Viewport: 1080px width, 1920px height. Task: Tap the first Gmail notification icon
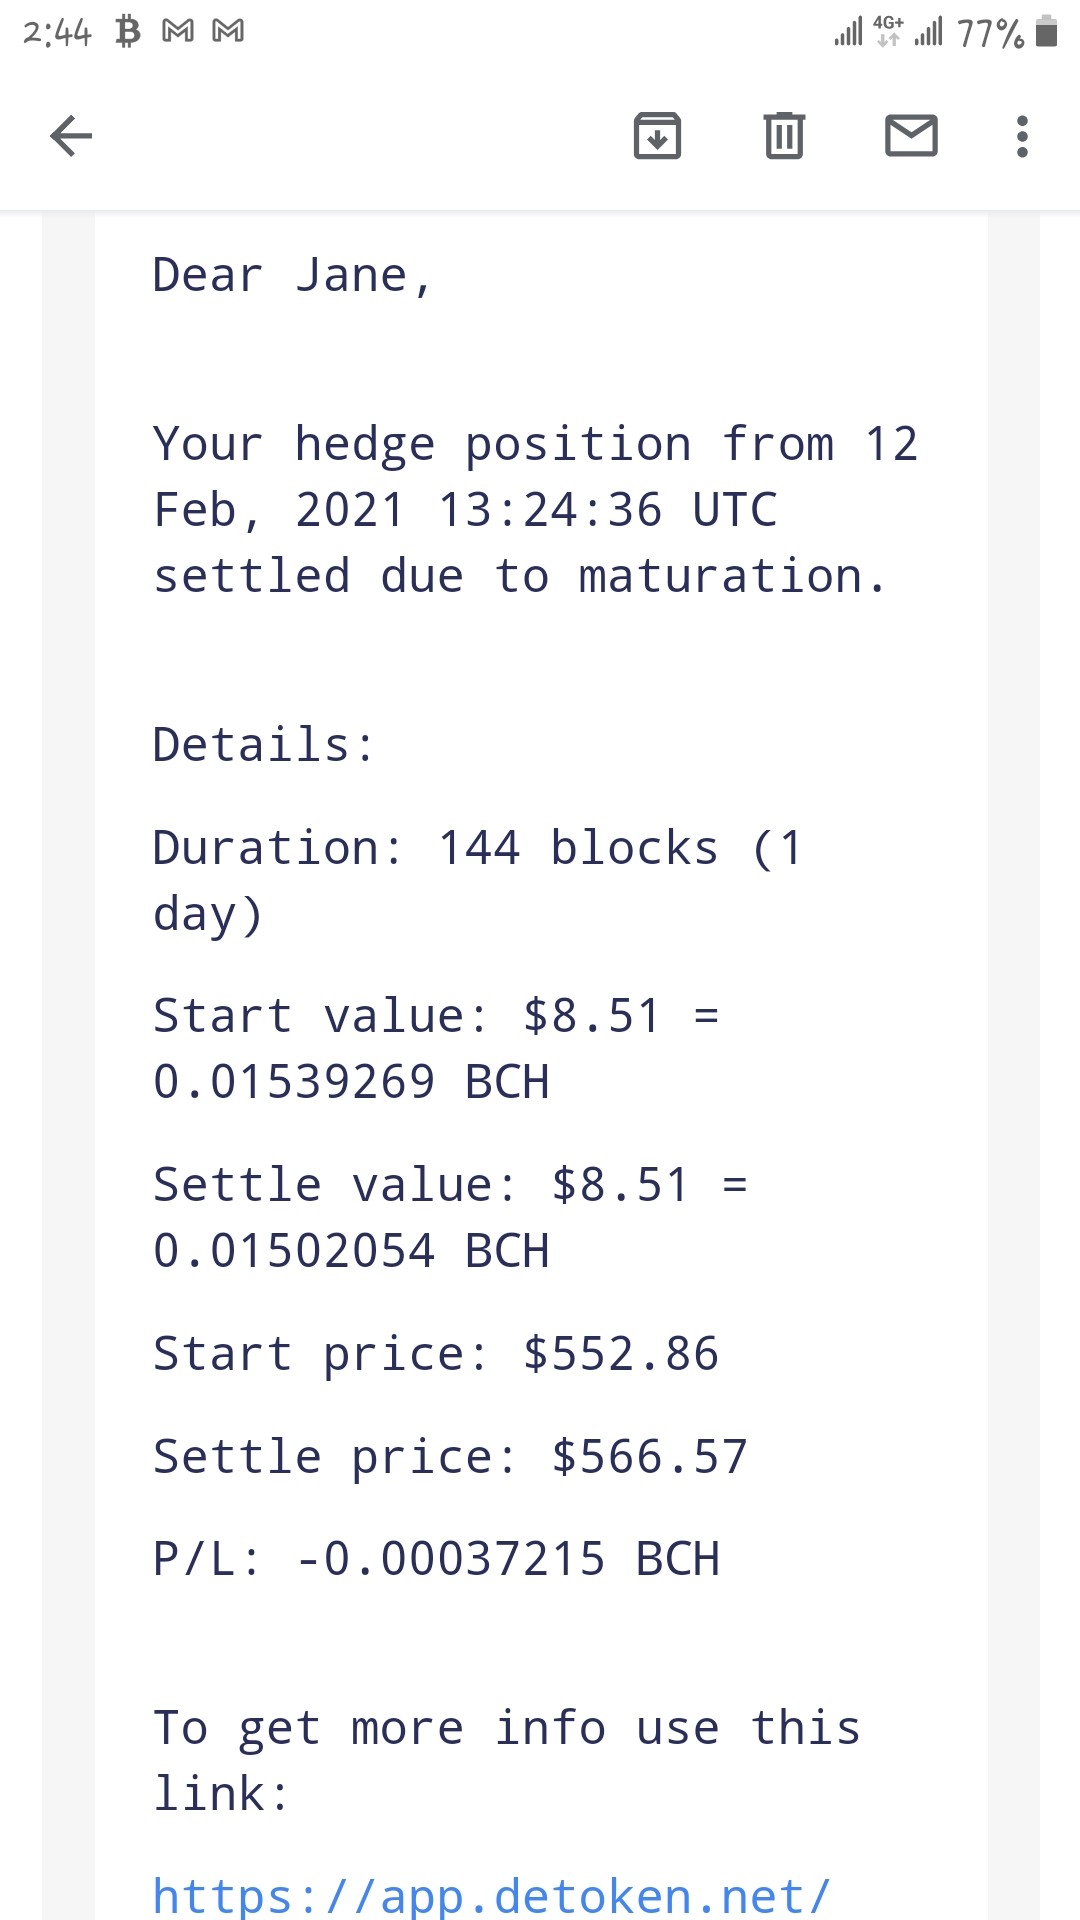click(178, 32)
